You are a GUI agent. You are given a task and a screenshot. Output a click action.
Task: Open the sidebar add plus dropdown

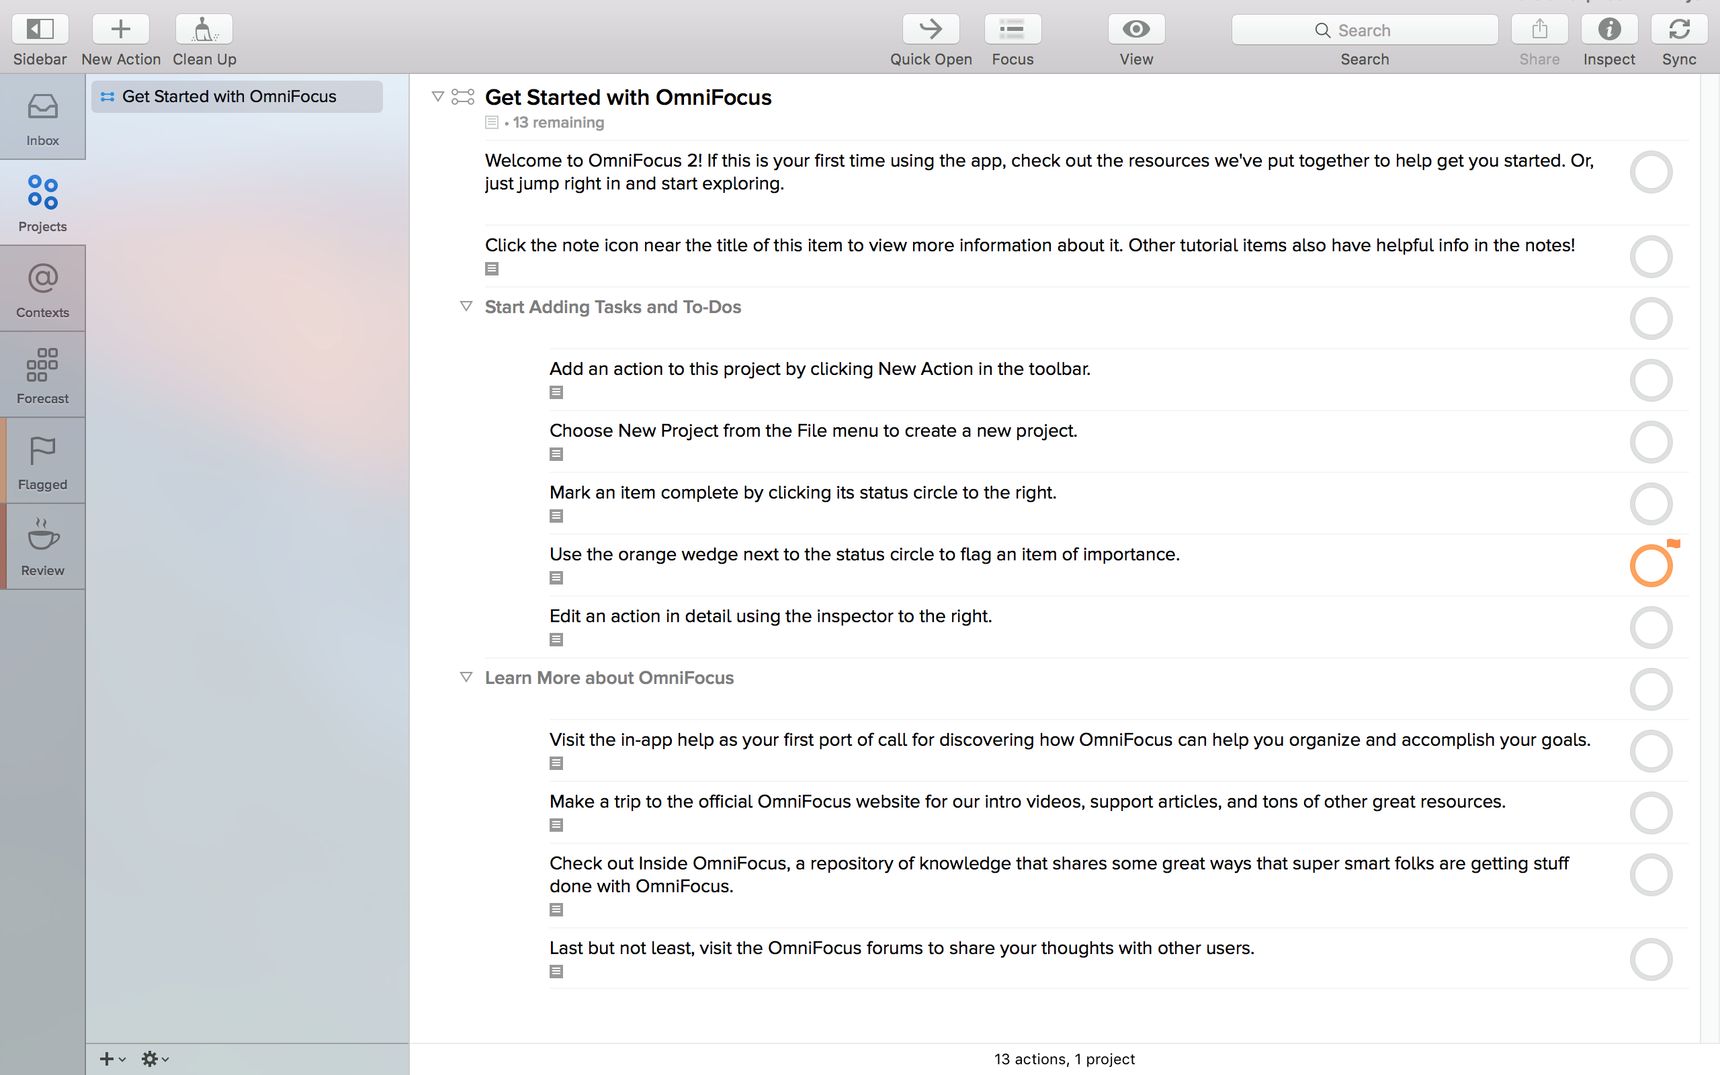[112, 1058]
